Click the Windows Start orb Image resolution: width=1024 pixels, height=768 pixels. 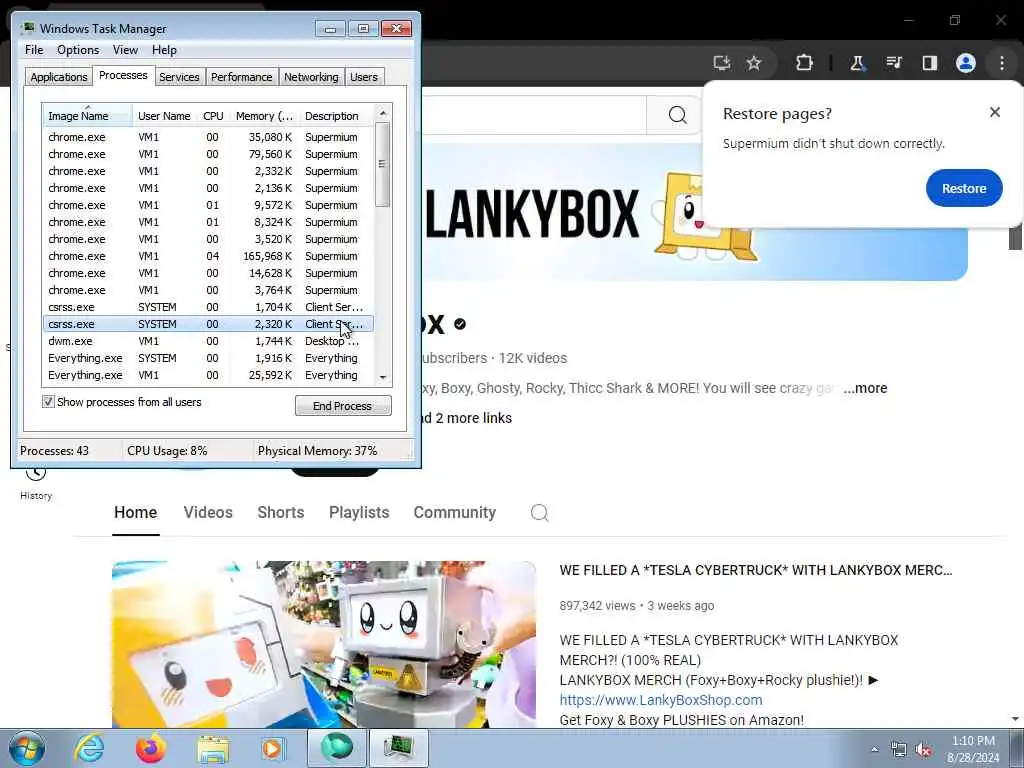click(x=27, y=748)
